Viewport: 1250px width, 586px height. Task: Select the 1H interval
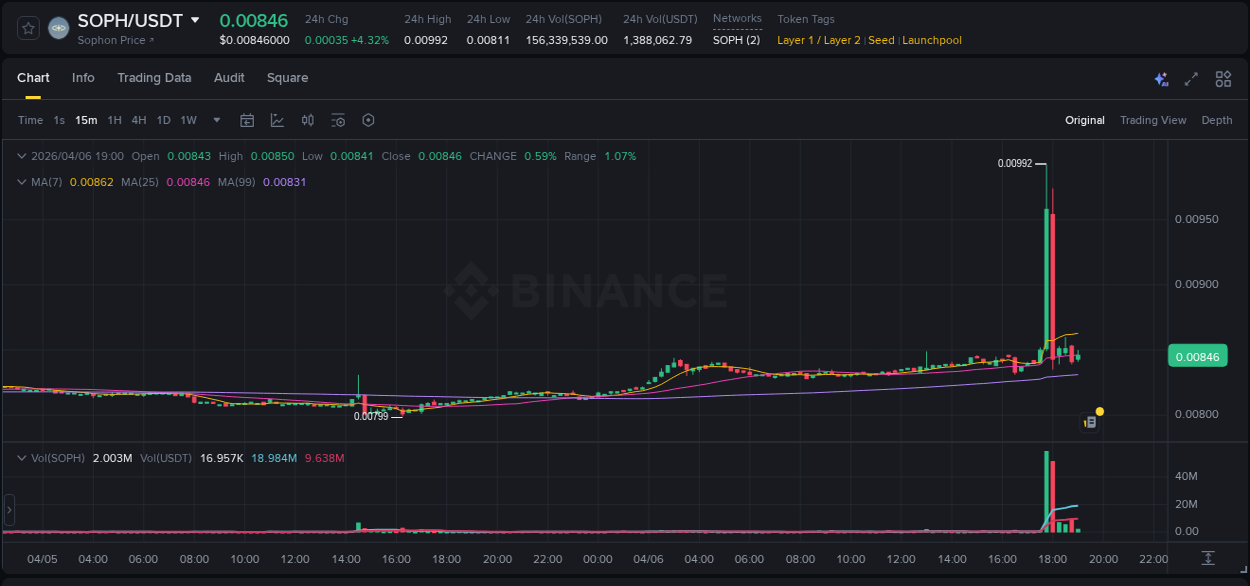click(114, 120)
